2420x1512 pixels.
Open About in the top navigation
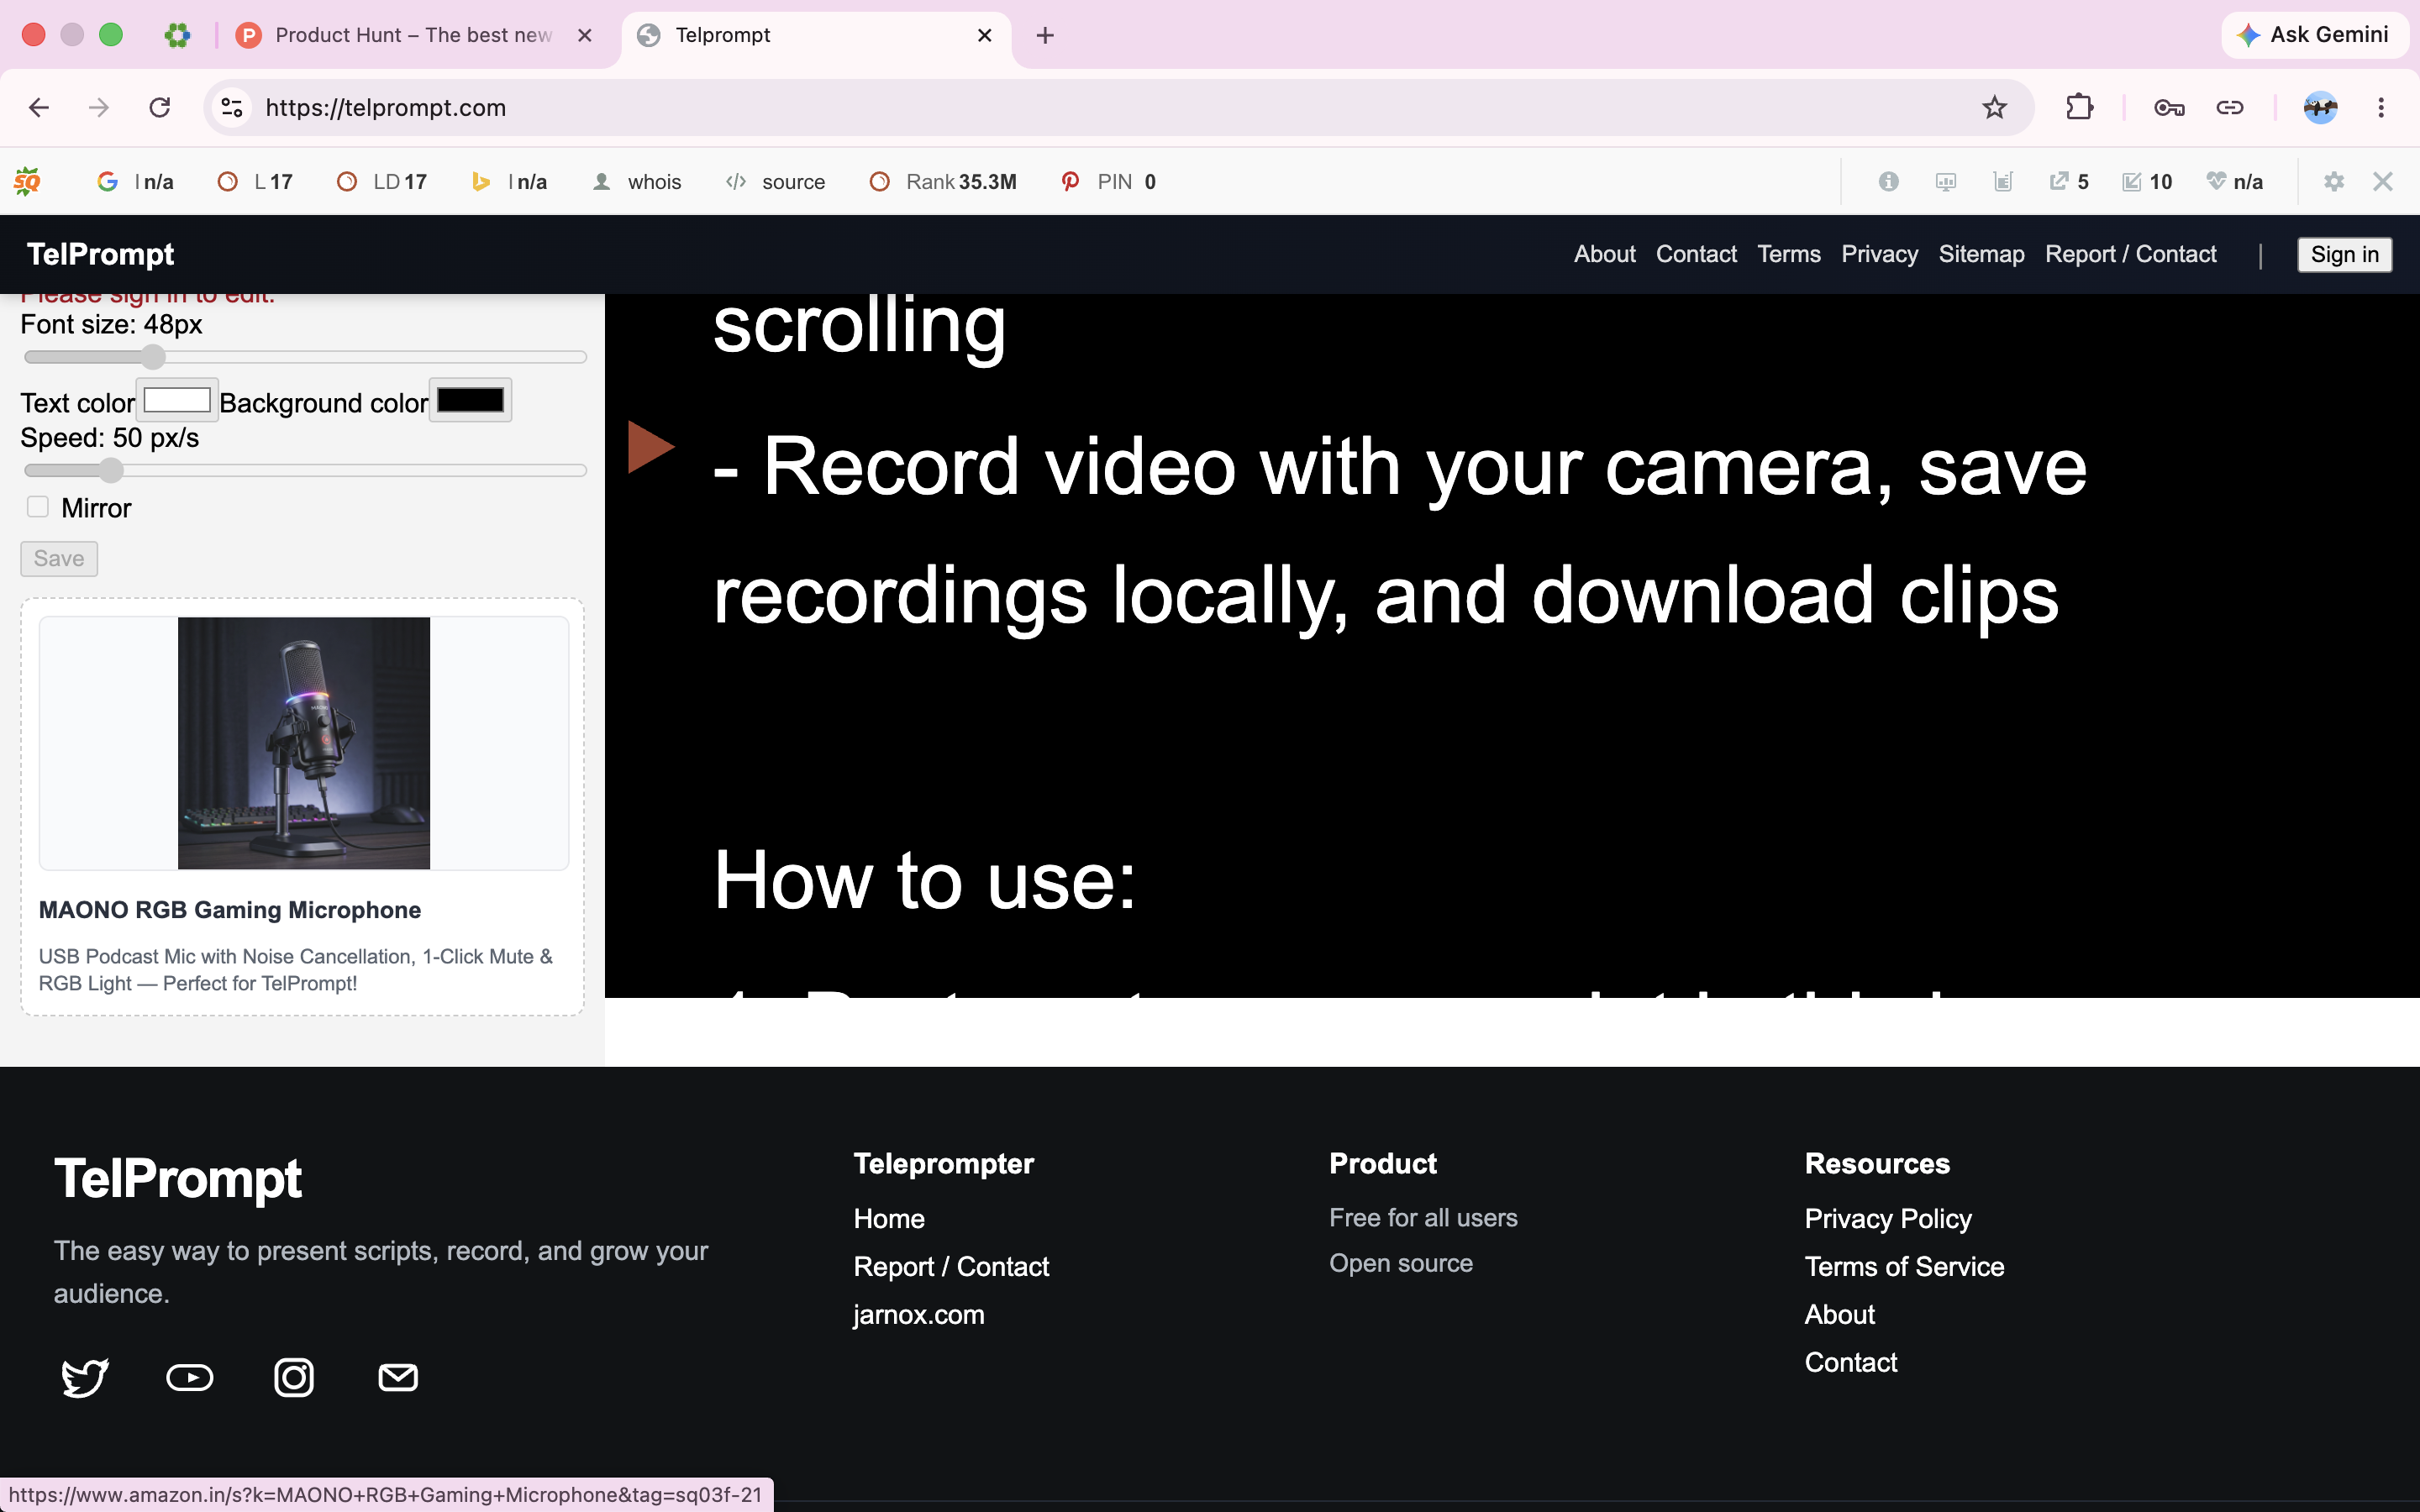pyautogui.click(x=1604, y=254)
